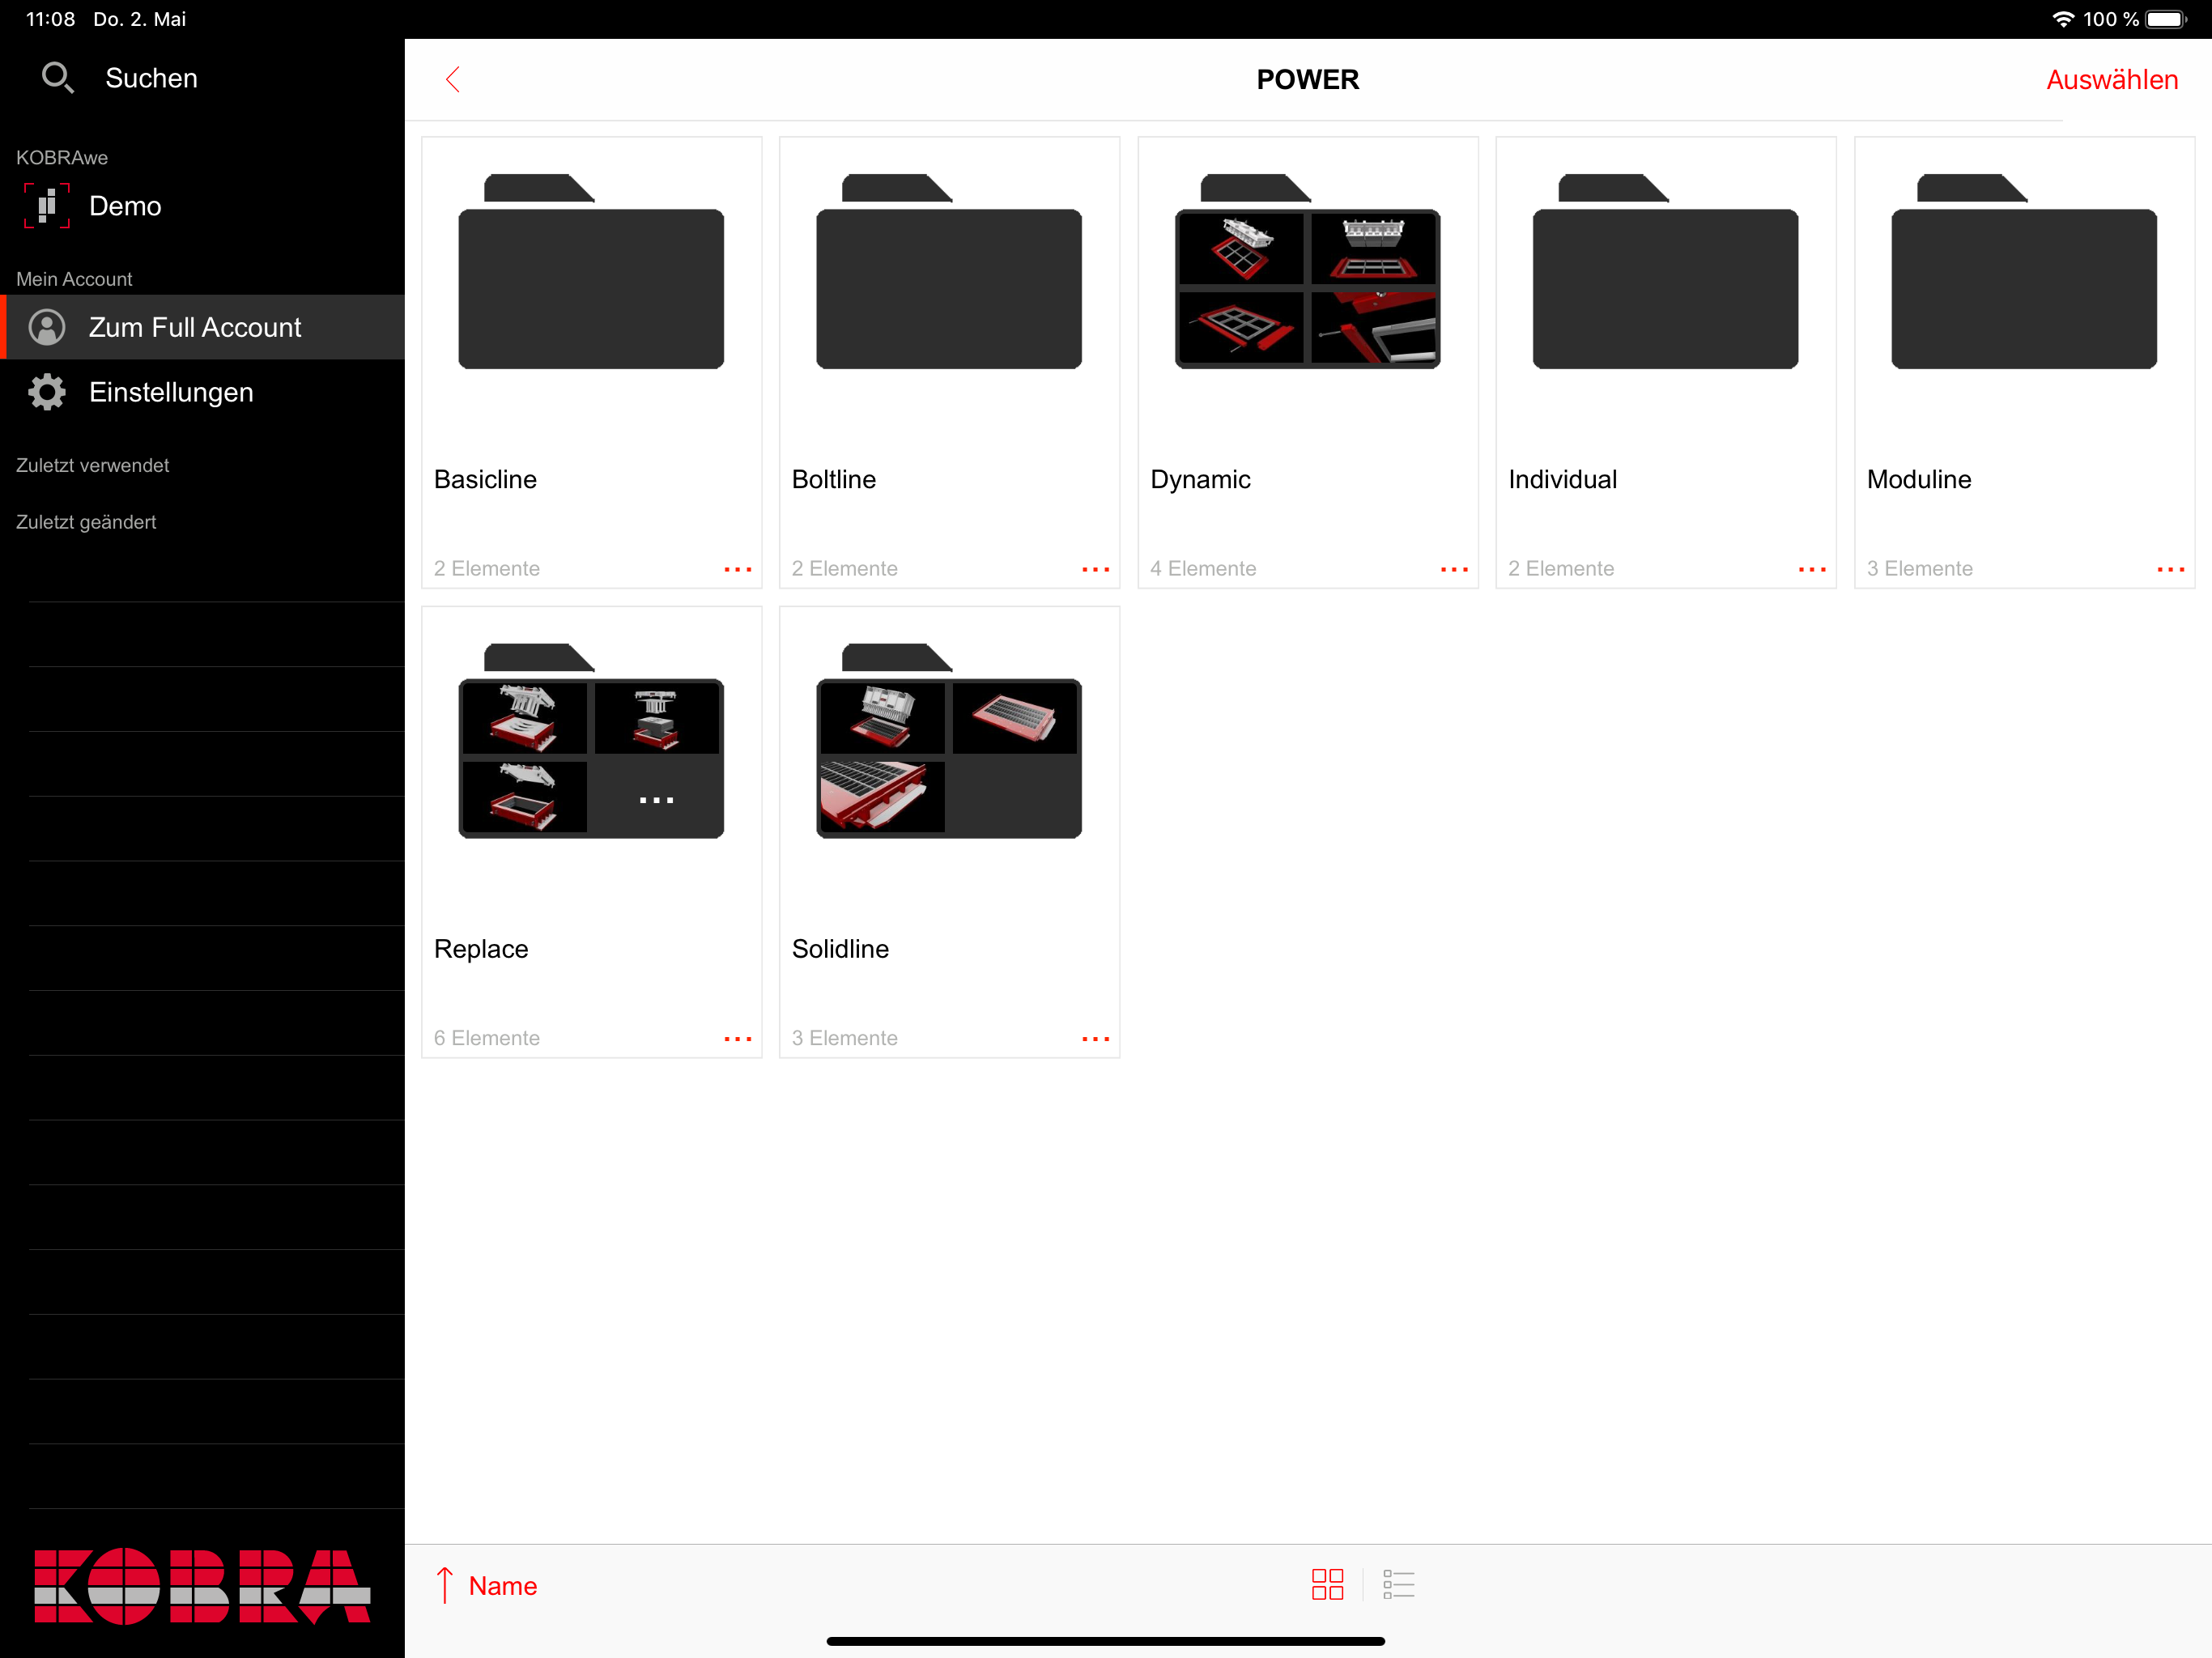Click the POWER title
The image size is (2212, 1658).
(x=1308, y=80)
